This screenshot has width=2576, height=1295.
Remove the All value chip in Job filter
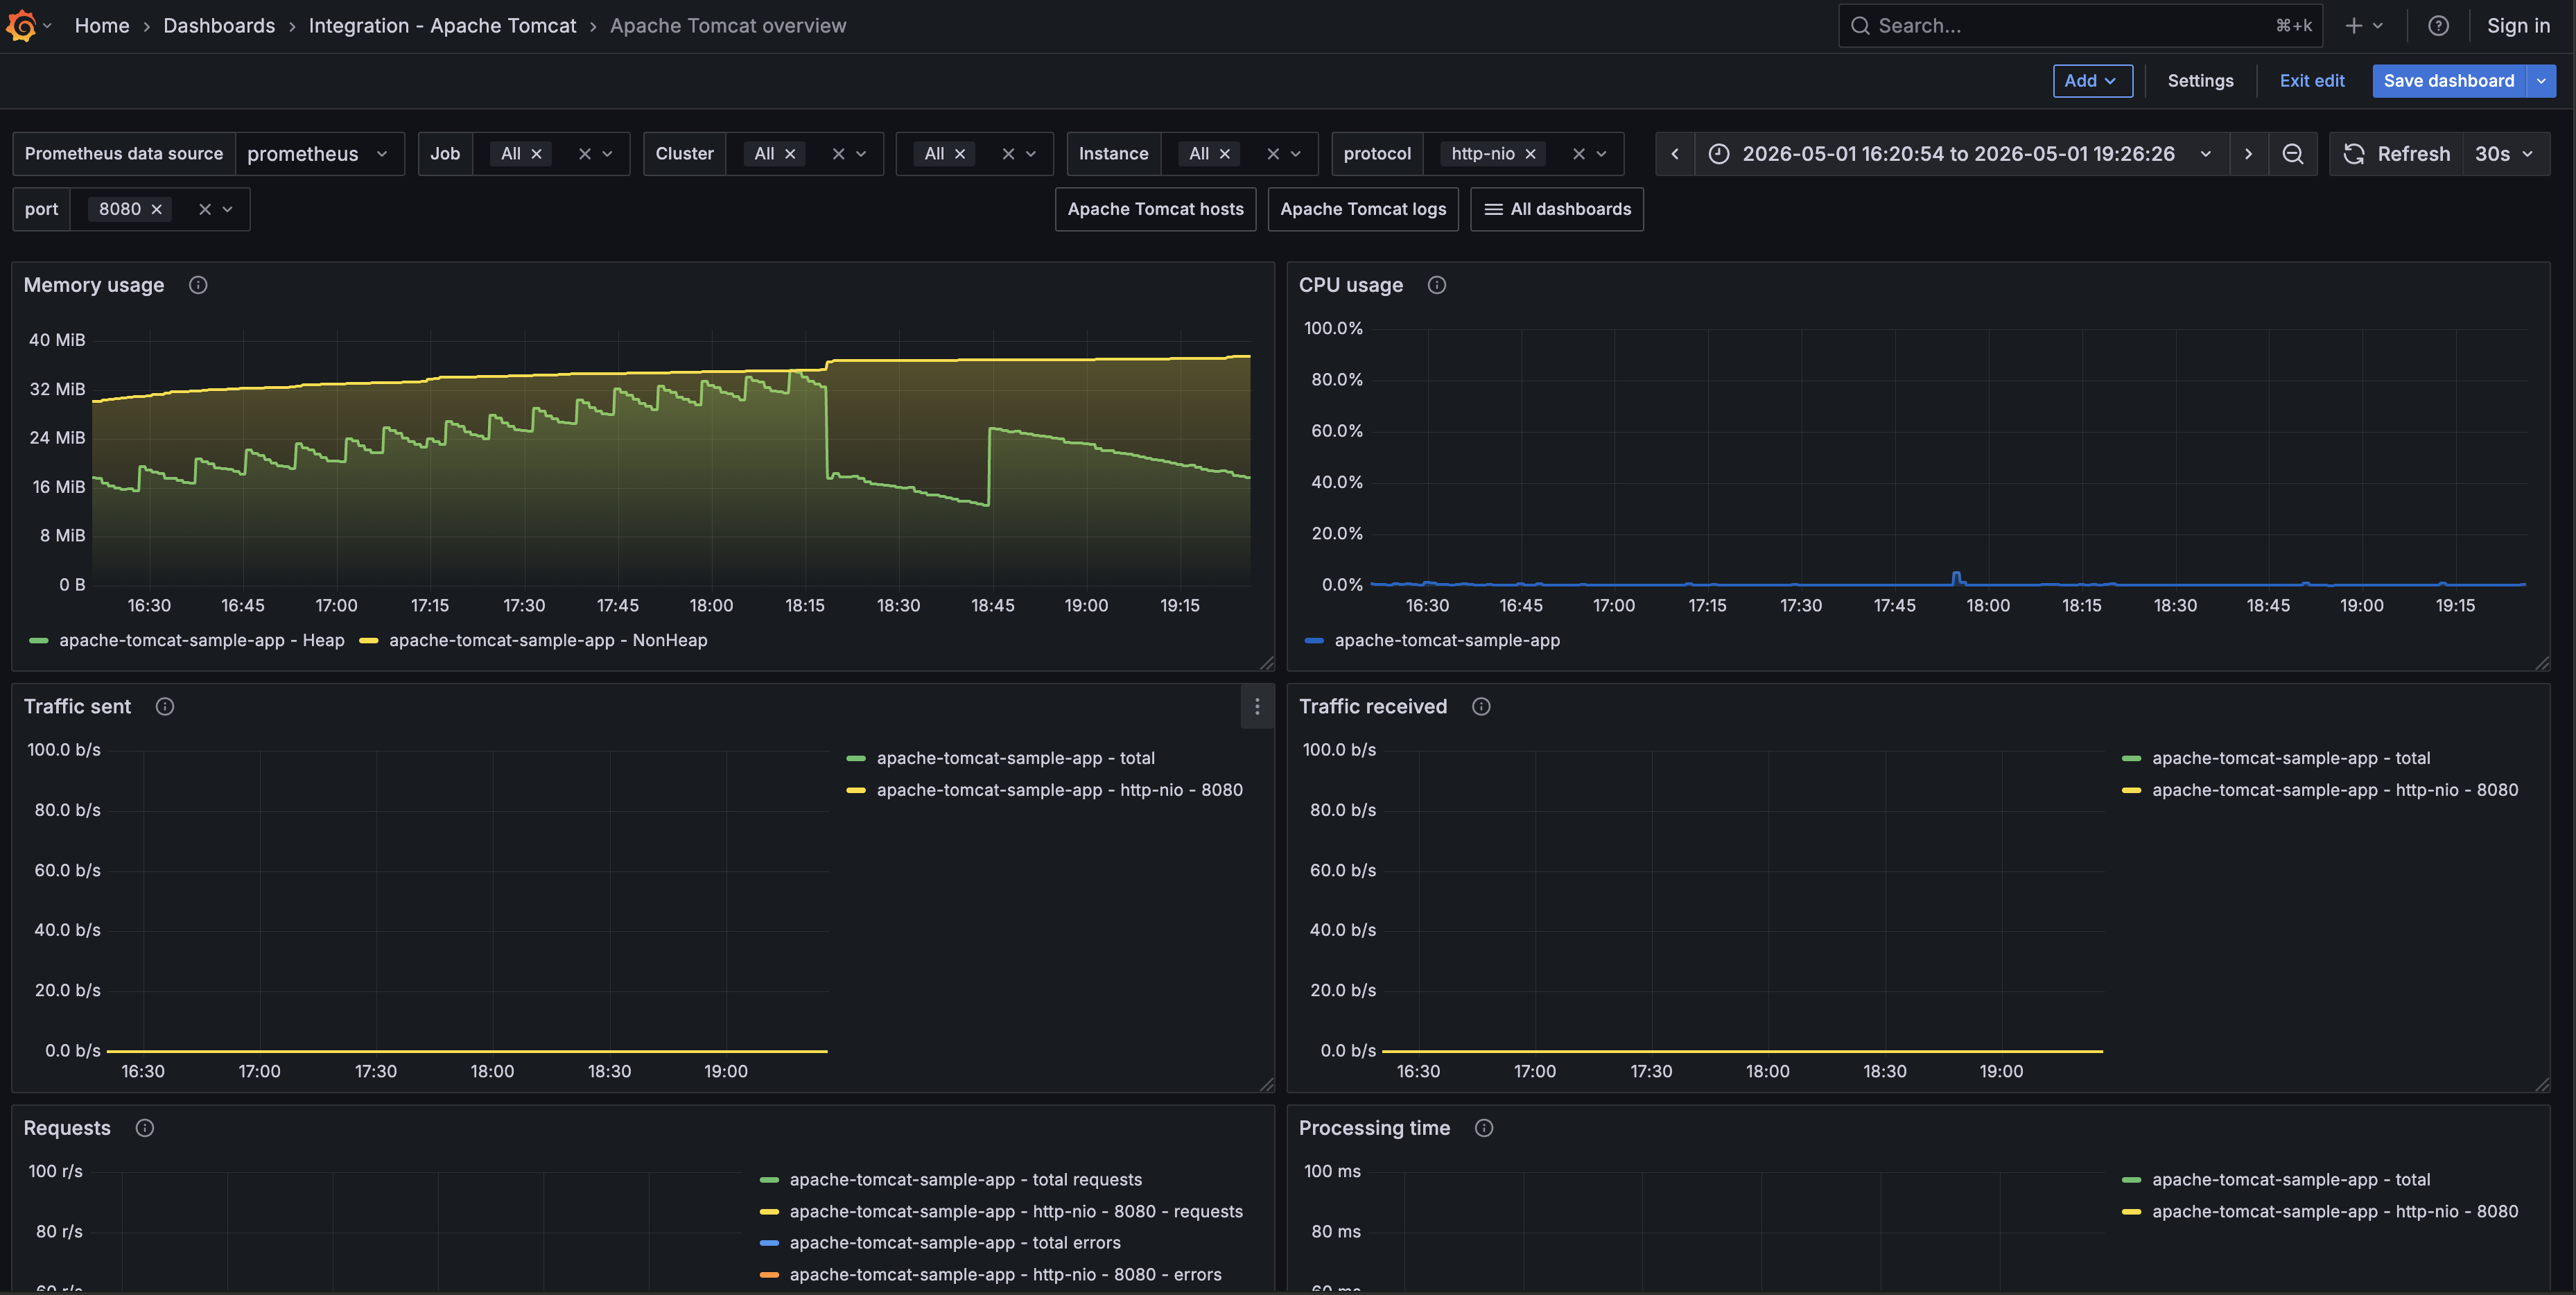click(536, 154)
